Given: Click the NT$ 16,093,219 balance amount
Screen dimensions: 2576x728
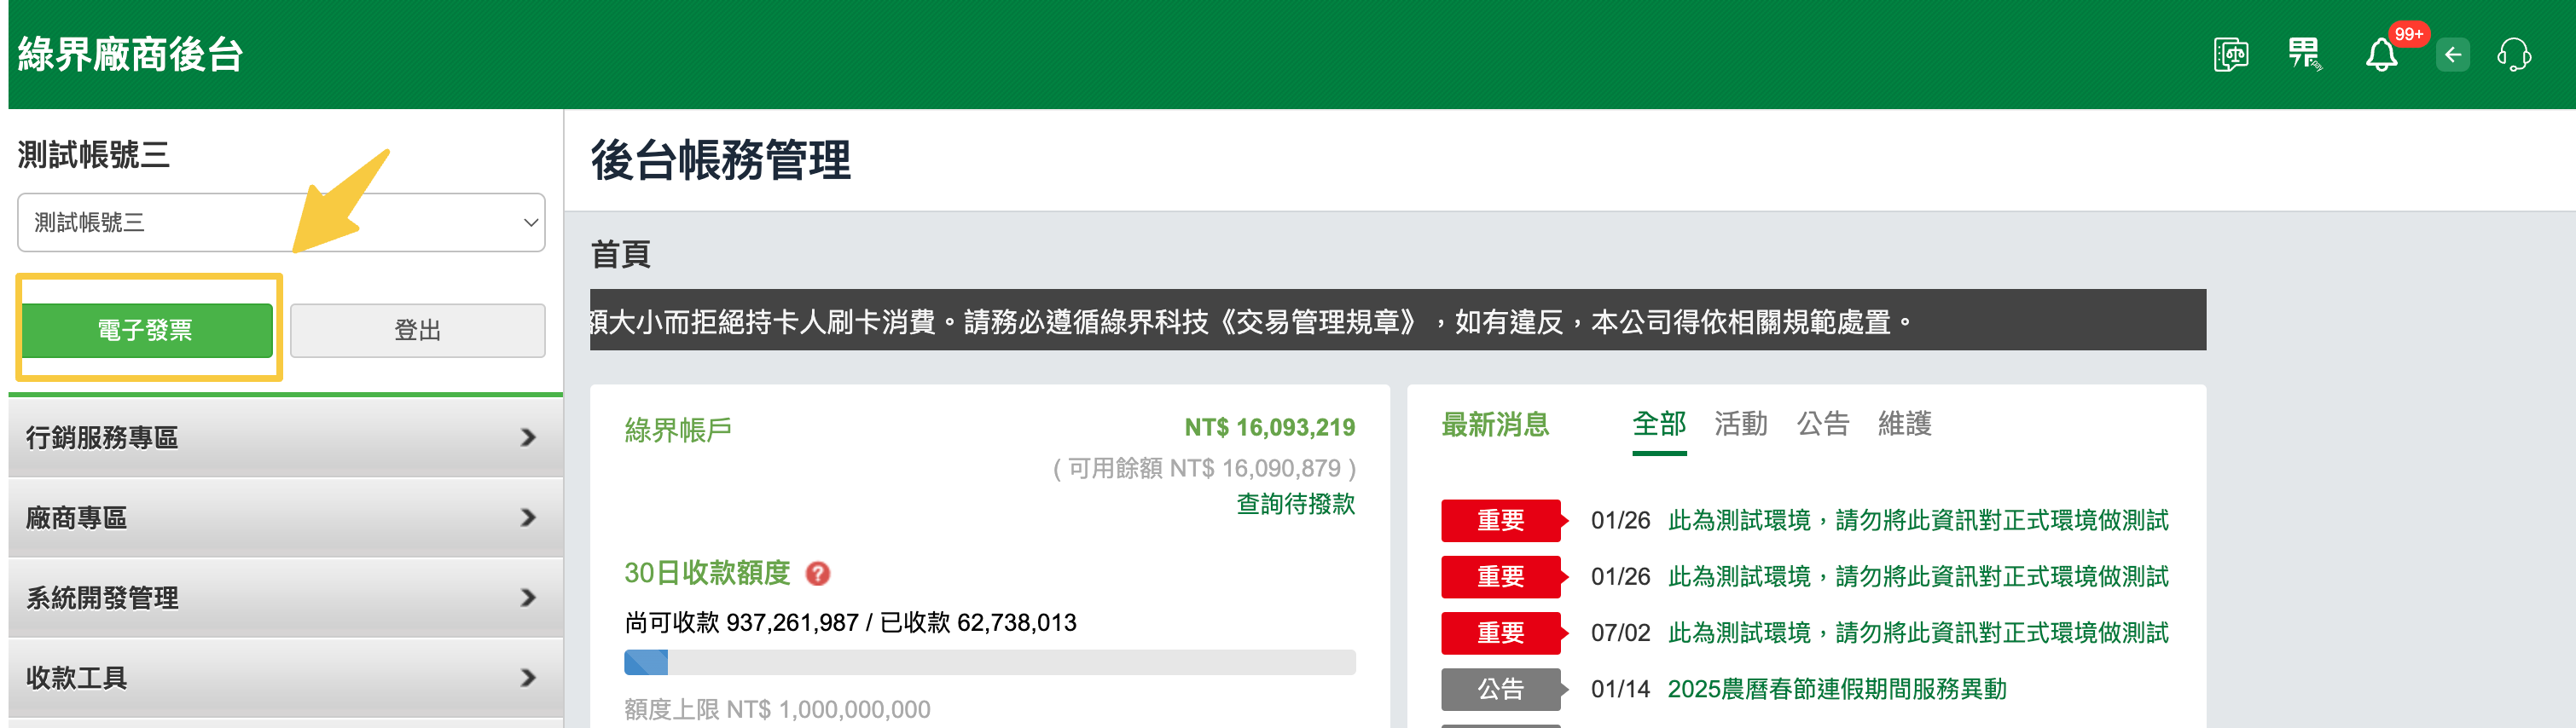Looking at the screenshot, I should pyautogui.click(x=1270, y=427).
